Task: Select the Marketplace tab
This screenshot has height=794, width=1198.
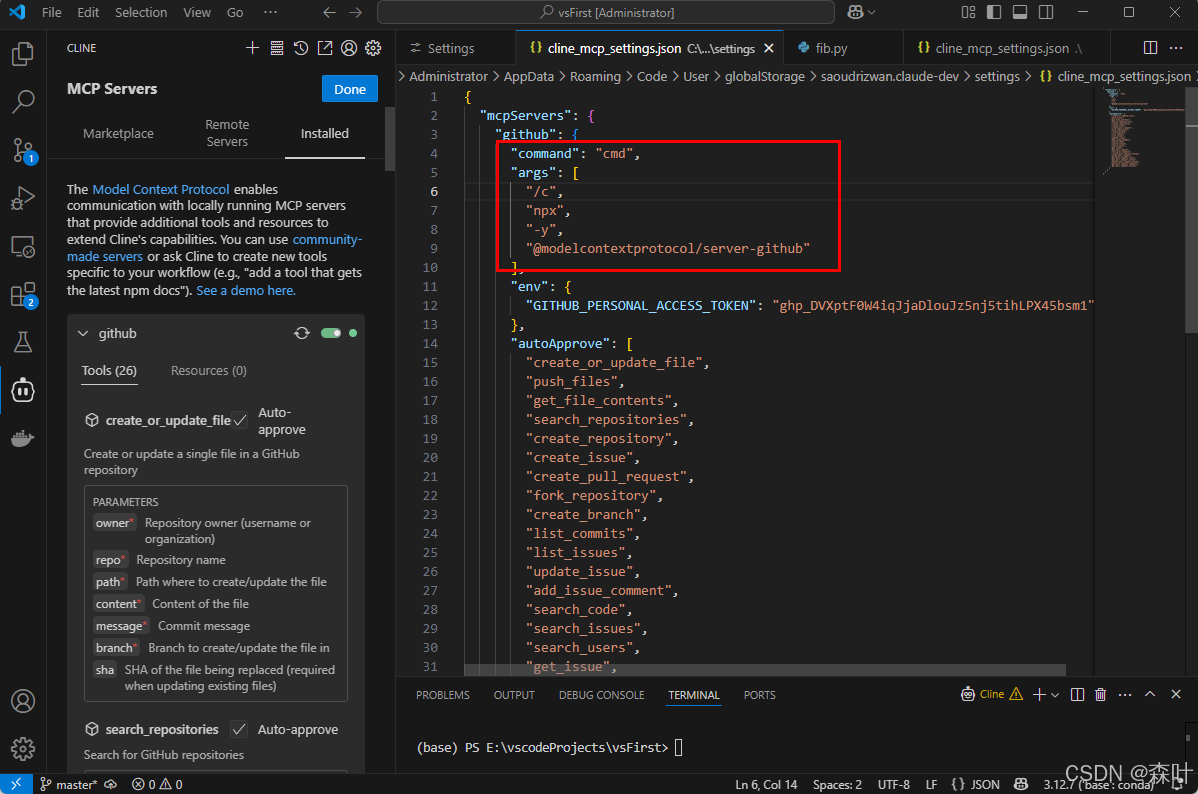Action: pyautogui.click(x=118, y=134)
